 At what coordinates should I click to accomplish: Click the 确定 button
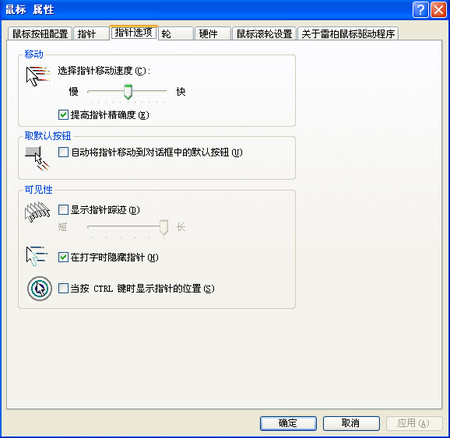click(x=288, y=423)
